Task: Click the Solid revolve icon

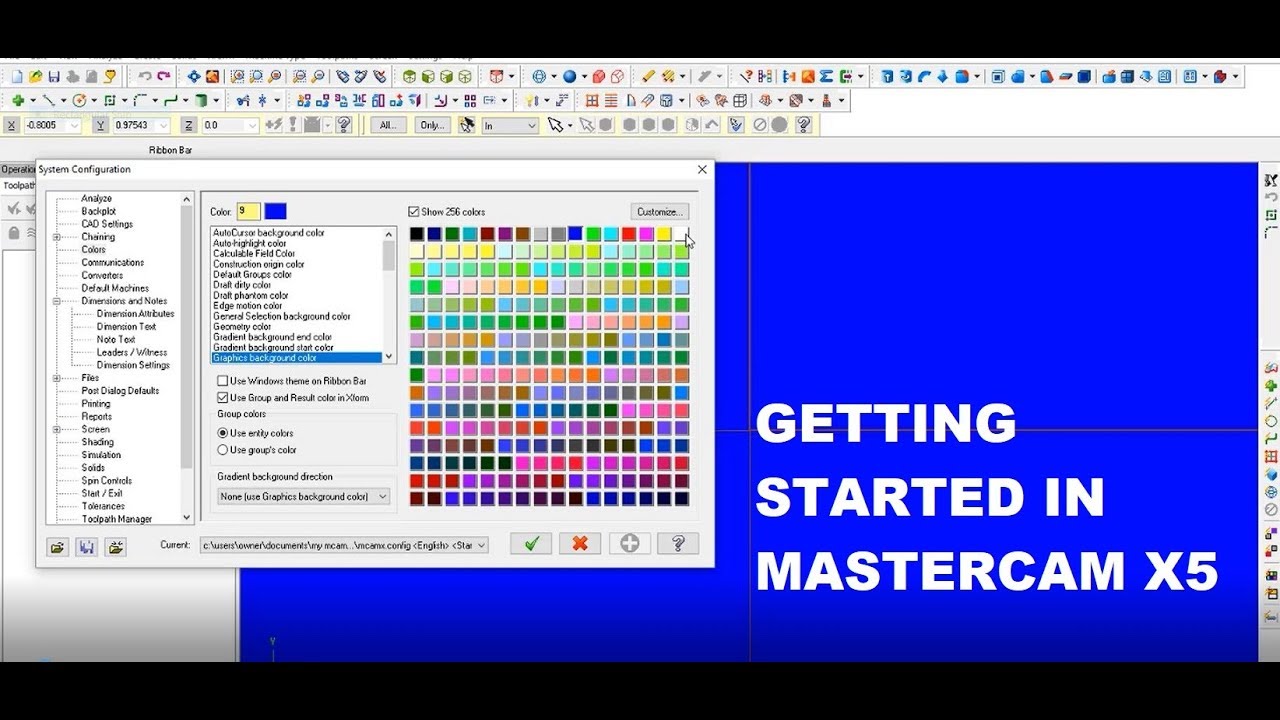Action: 906,76
